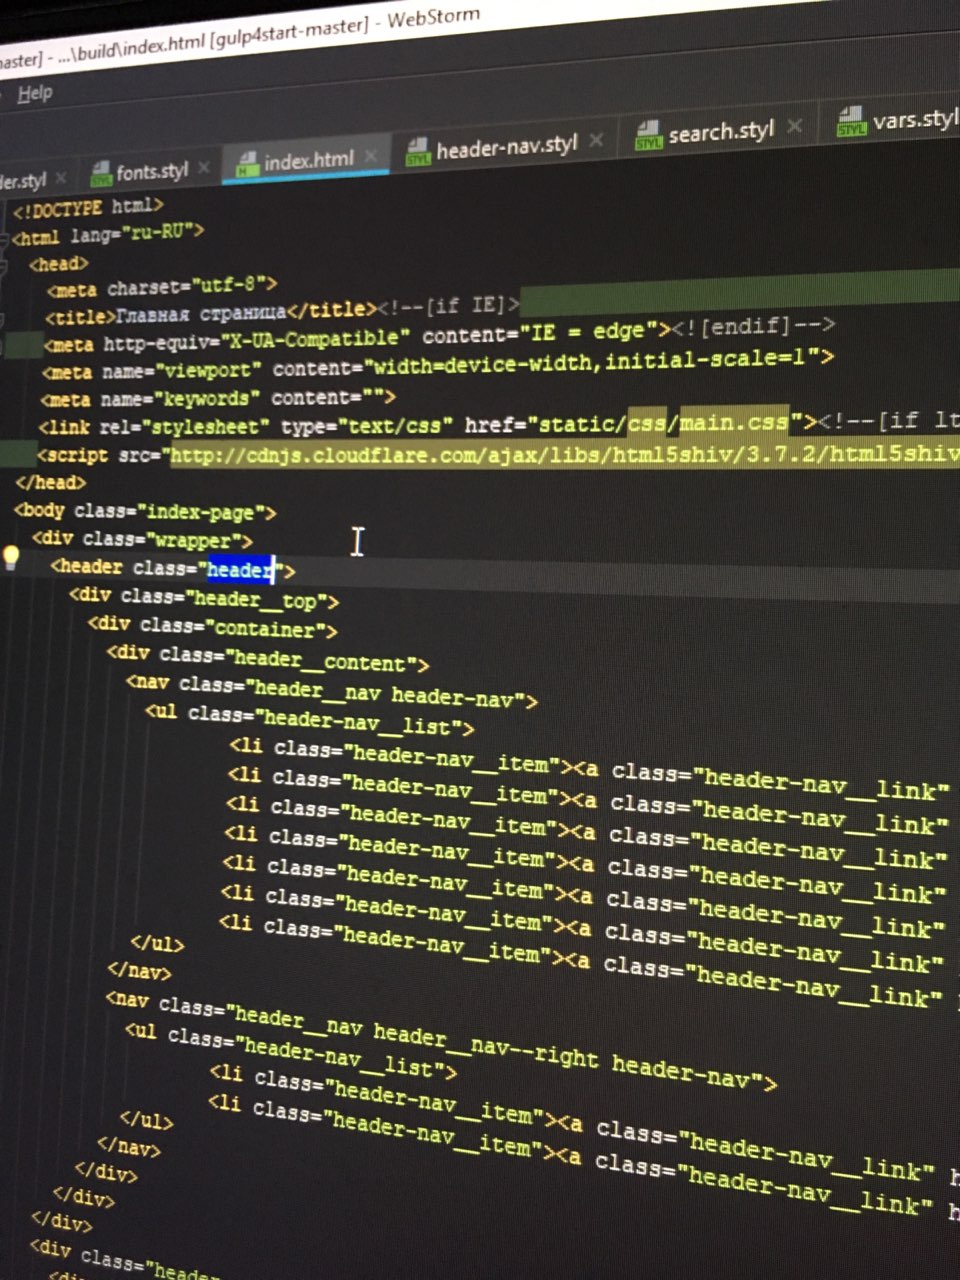Image resolution: width=960 pixels, height=1280 pixels.
Task: Open the Help menu
Action: (35, 94)
